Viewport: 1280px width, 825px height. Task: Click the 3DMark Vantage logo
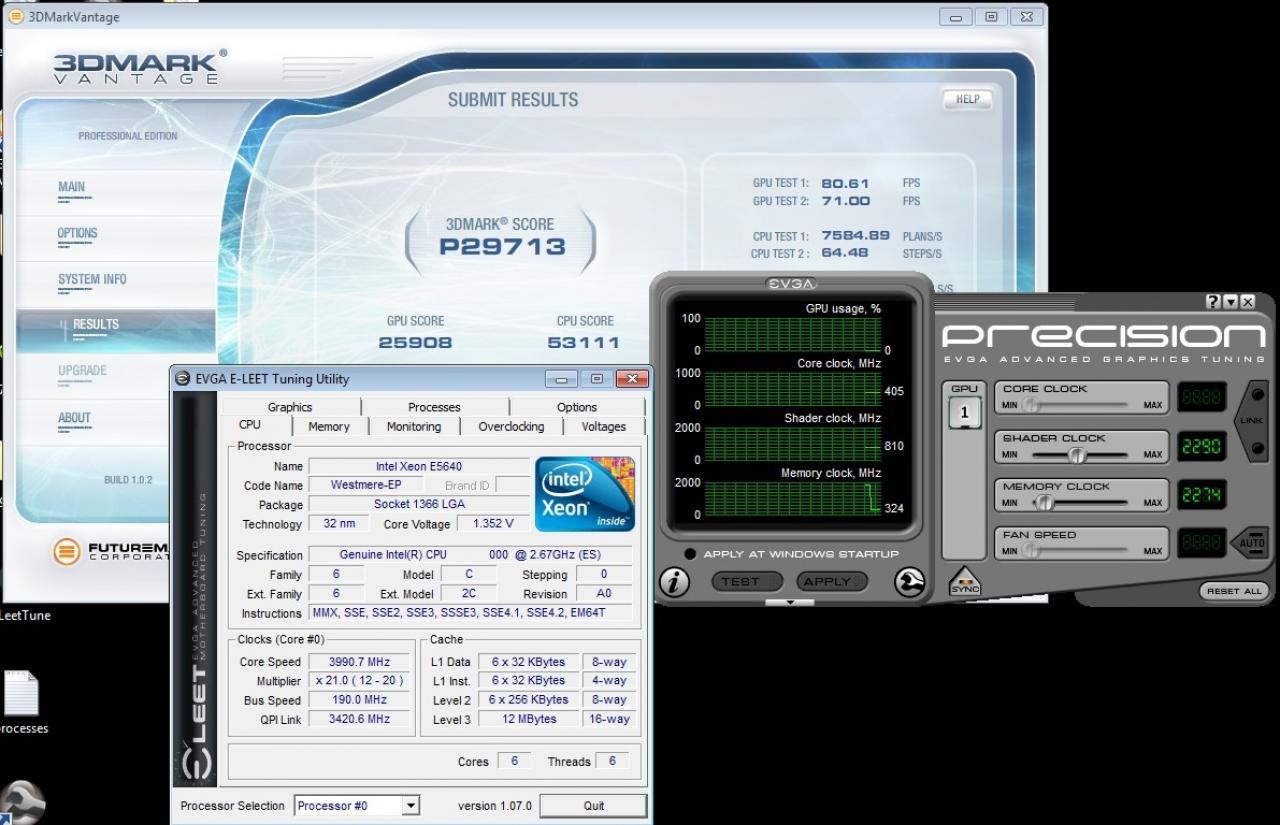pyautogui.click(x=139, y=68)
